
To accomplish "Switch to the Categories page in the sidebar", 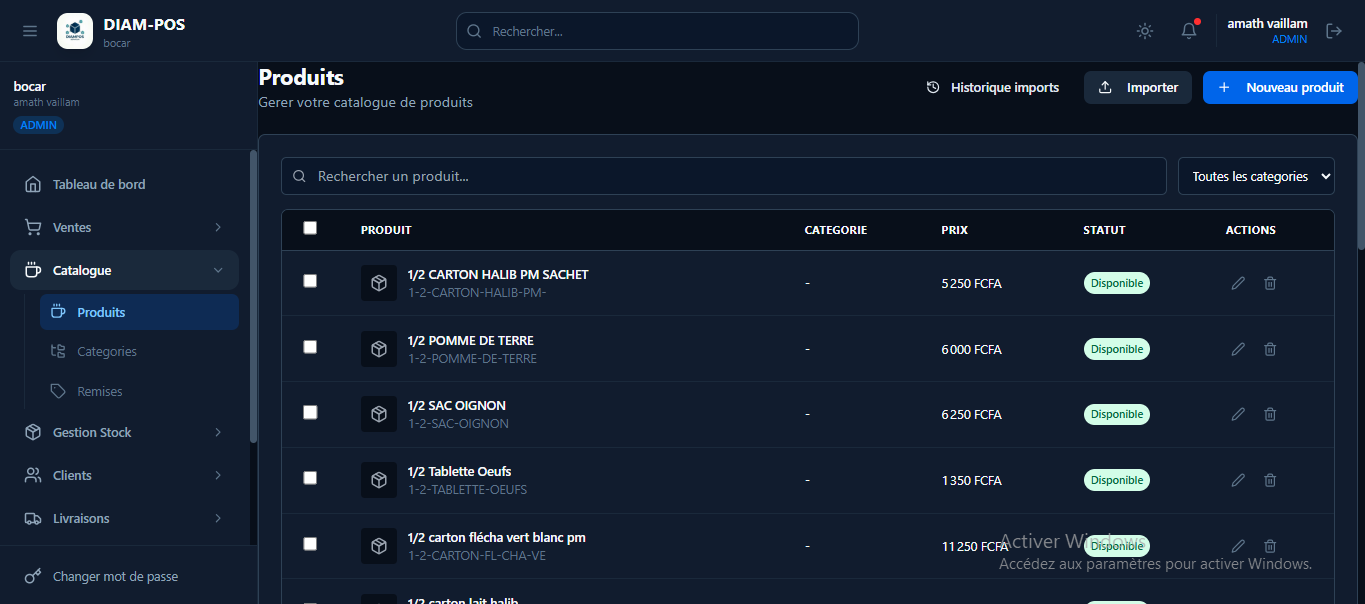I will 107,351.
